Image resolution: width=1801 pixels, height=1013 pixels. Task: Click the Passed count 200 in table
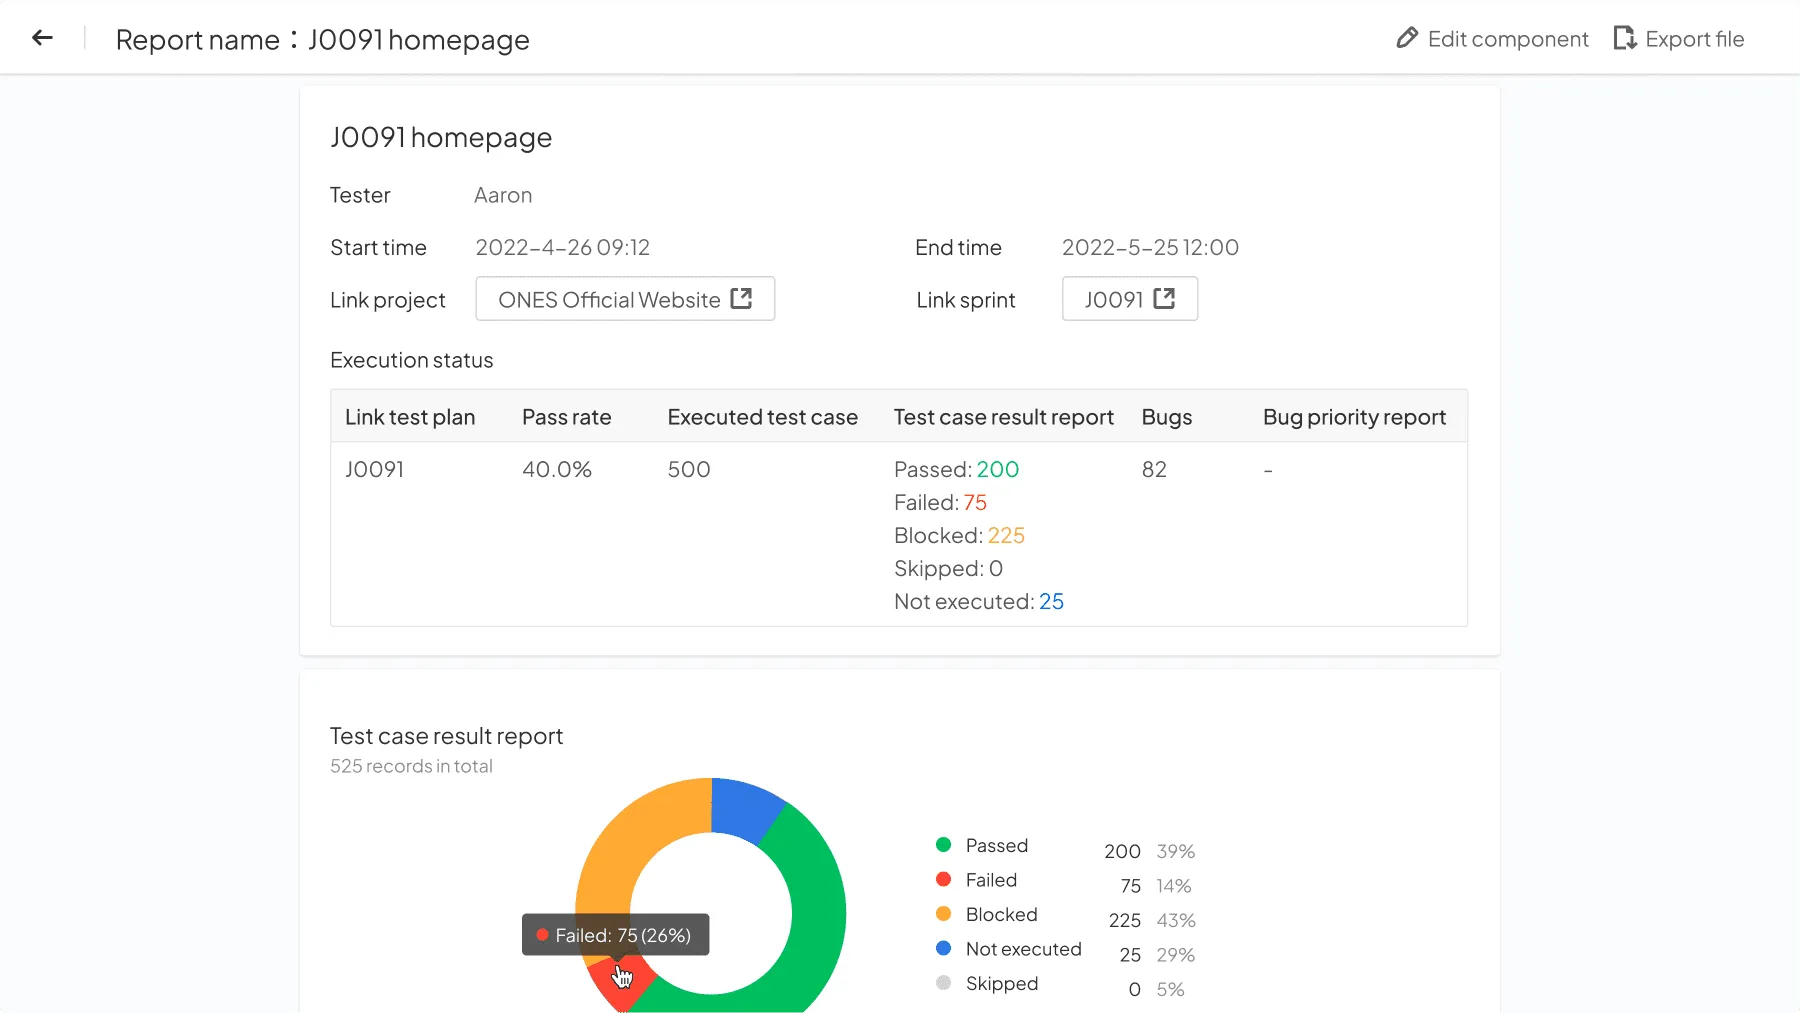[998, 470]
